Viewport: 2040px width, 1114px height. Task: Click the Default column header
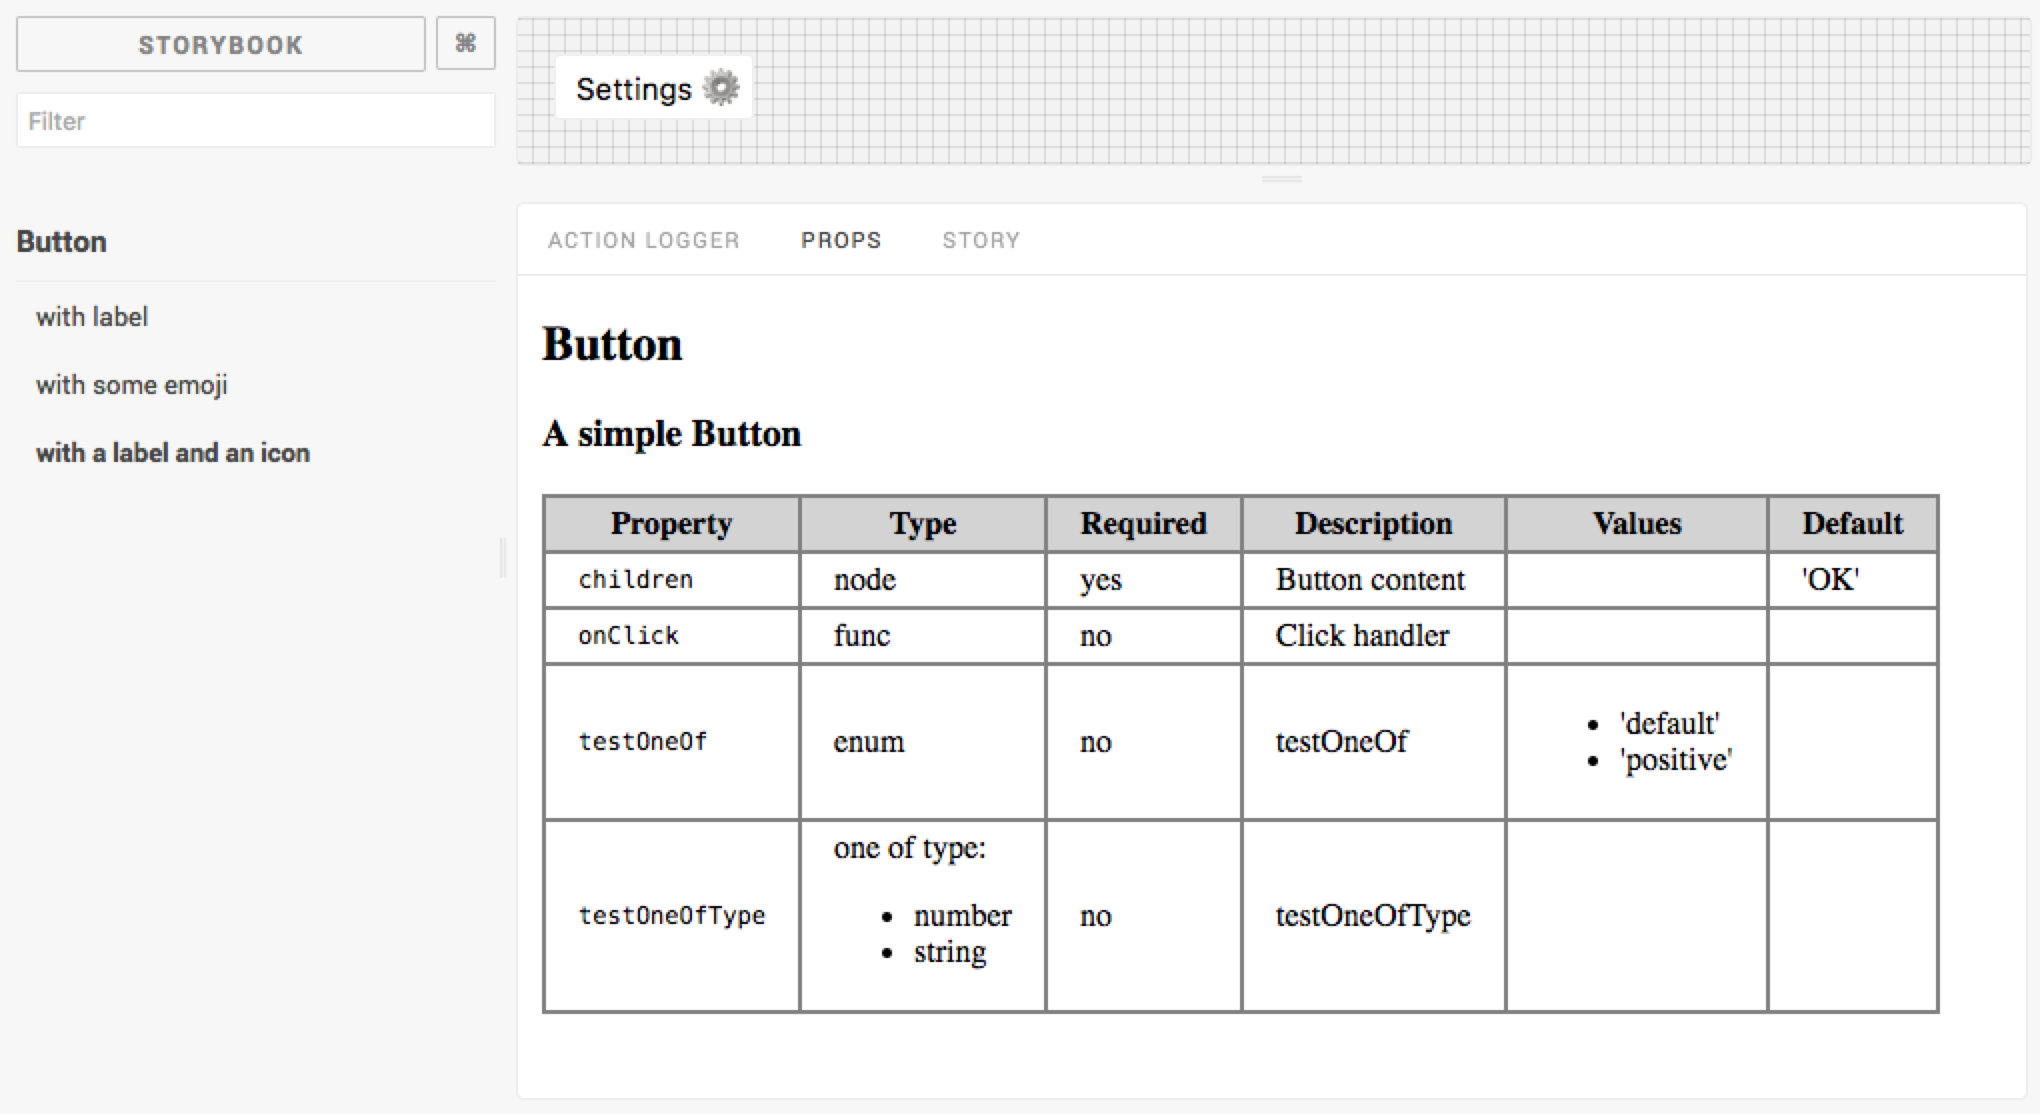[x=1852, y=524]
